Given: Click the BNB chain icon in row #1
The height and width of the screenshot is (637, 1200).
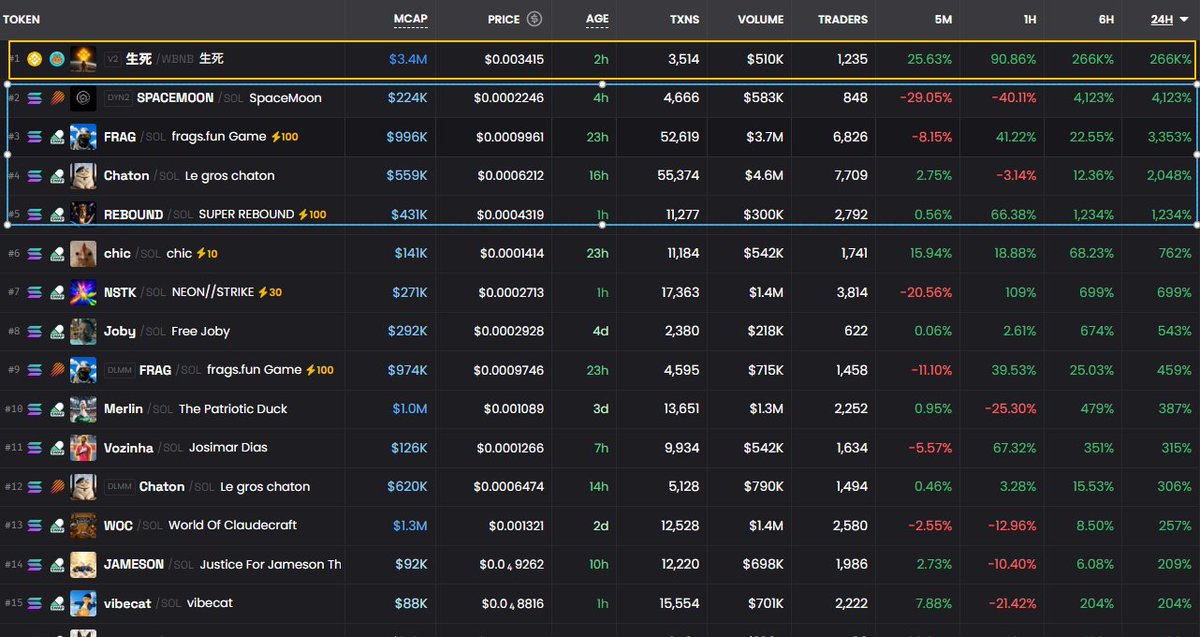Looking at the screenshot, I should pos(35,59).
